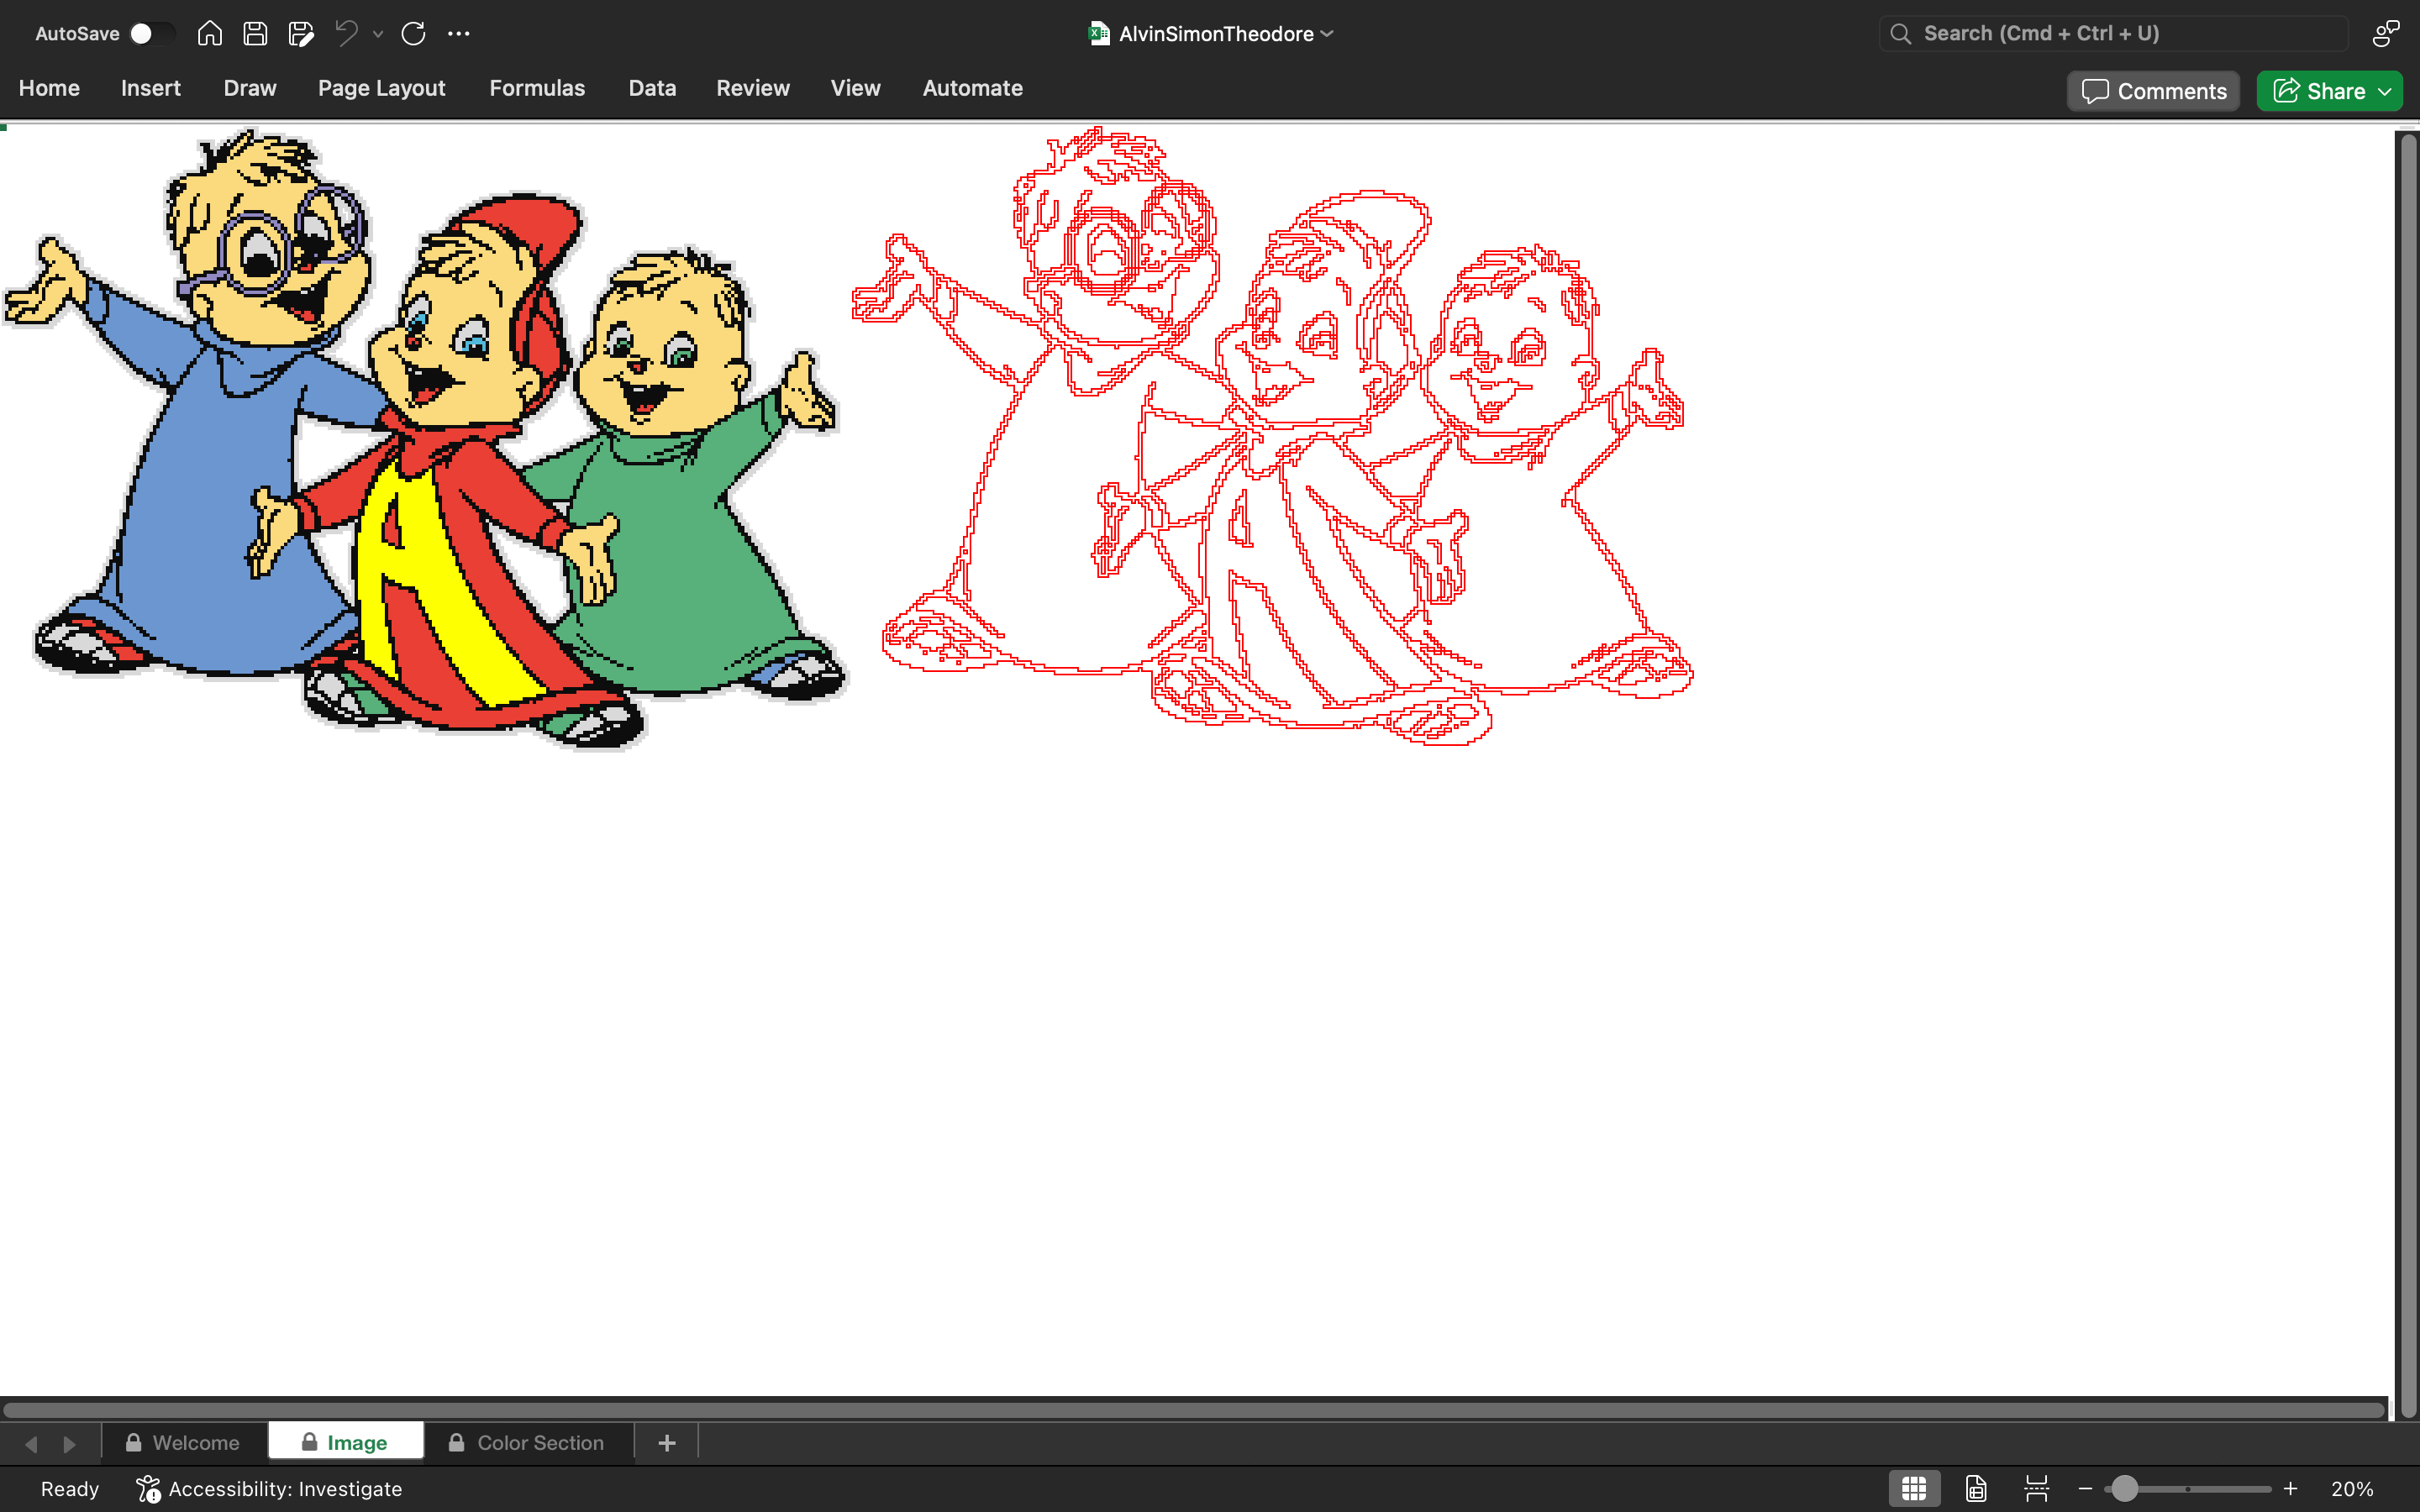Click the Comments button

pos(2153,91)
